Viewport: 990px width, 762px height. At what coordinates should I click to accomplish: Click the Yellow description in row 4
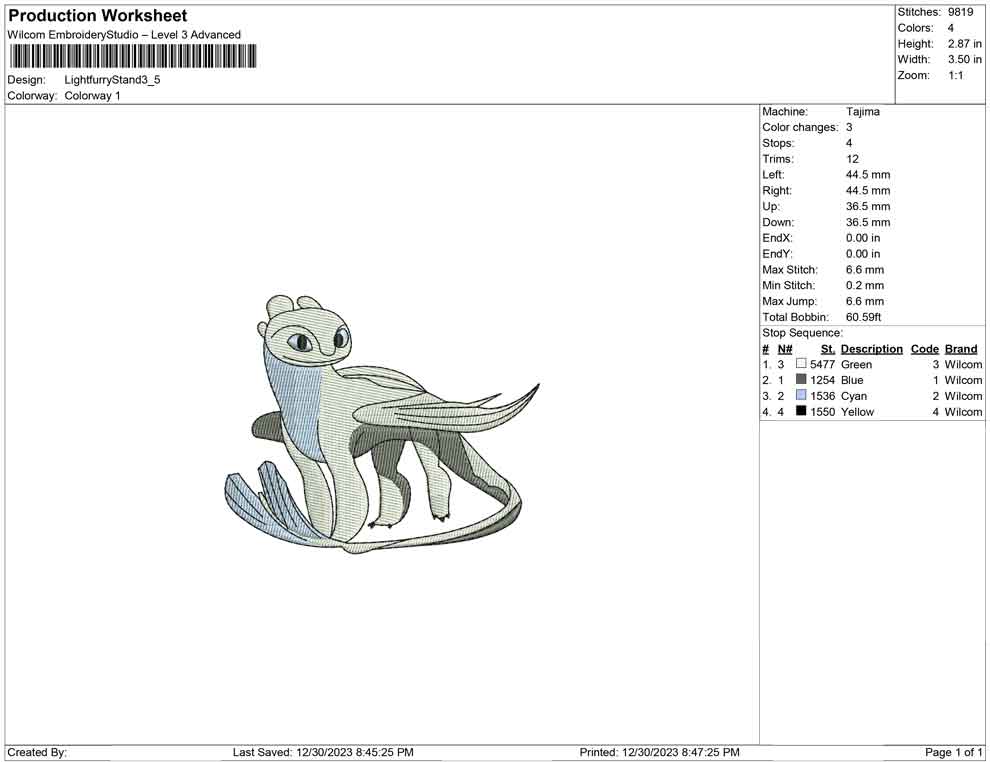[x=857, y=412]
